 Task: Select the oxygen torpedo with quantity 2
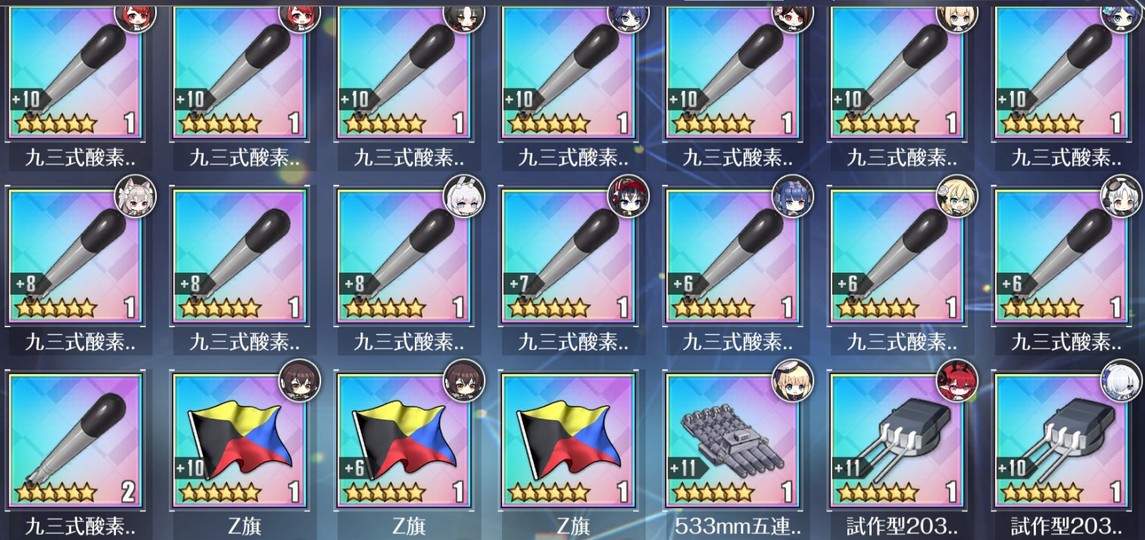[x=76, y=441]
